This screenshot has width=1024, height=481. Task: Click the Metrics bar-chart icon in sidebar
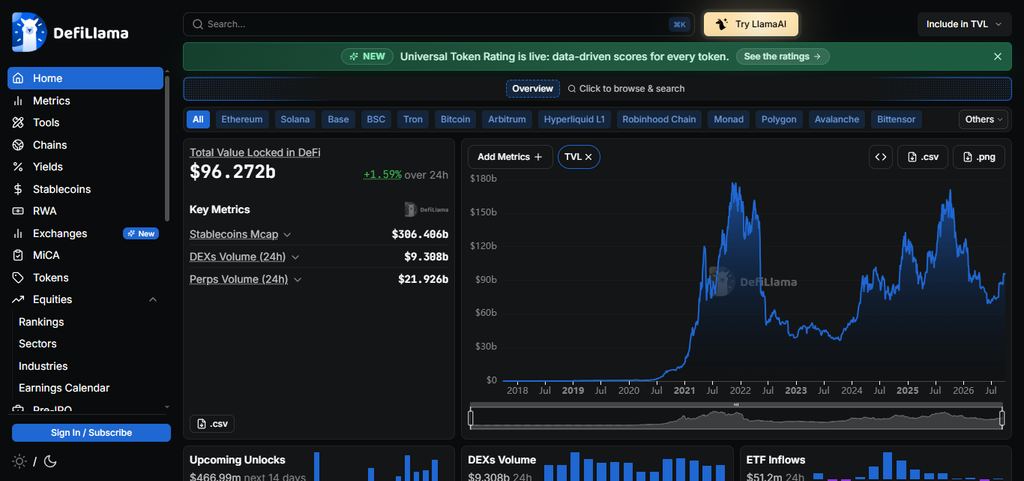[19, 101]
